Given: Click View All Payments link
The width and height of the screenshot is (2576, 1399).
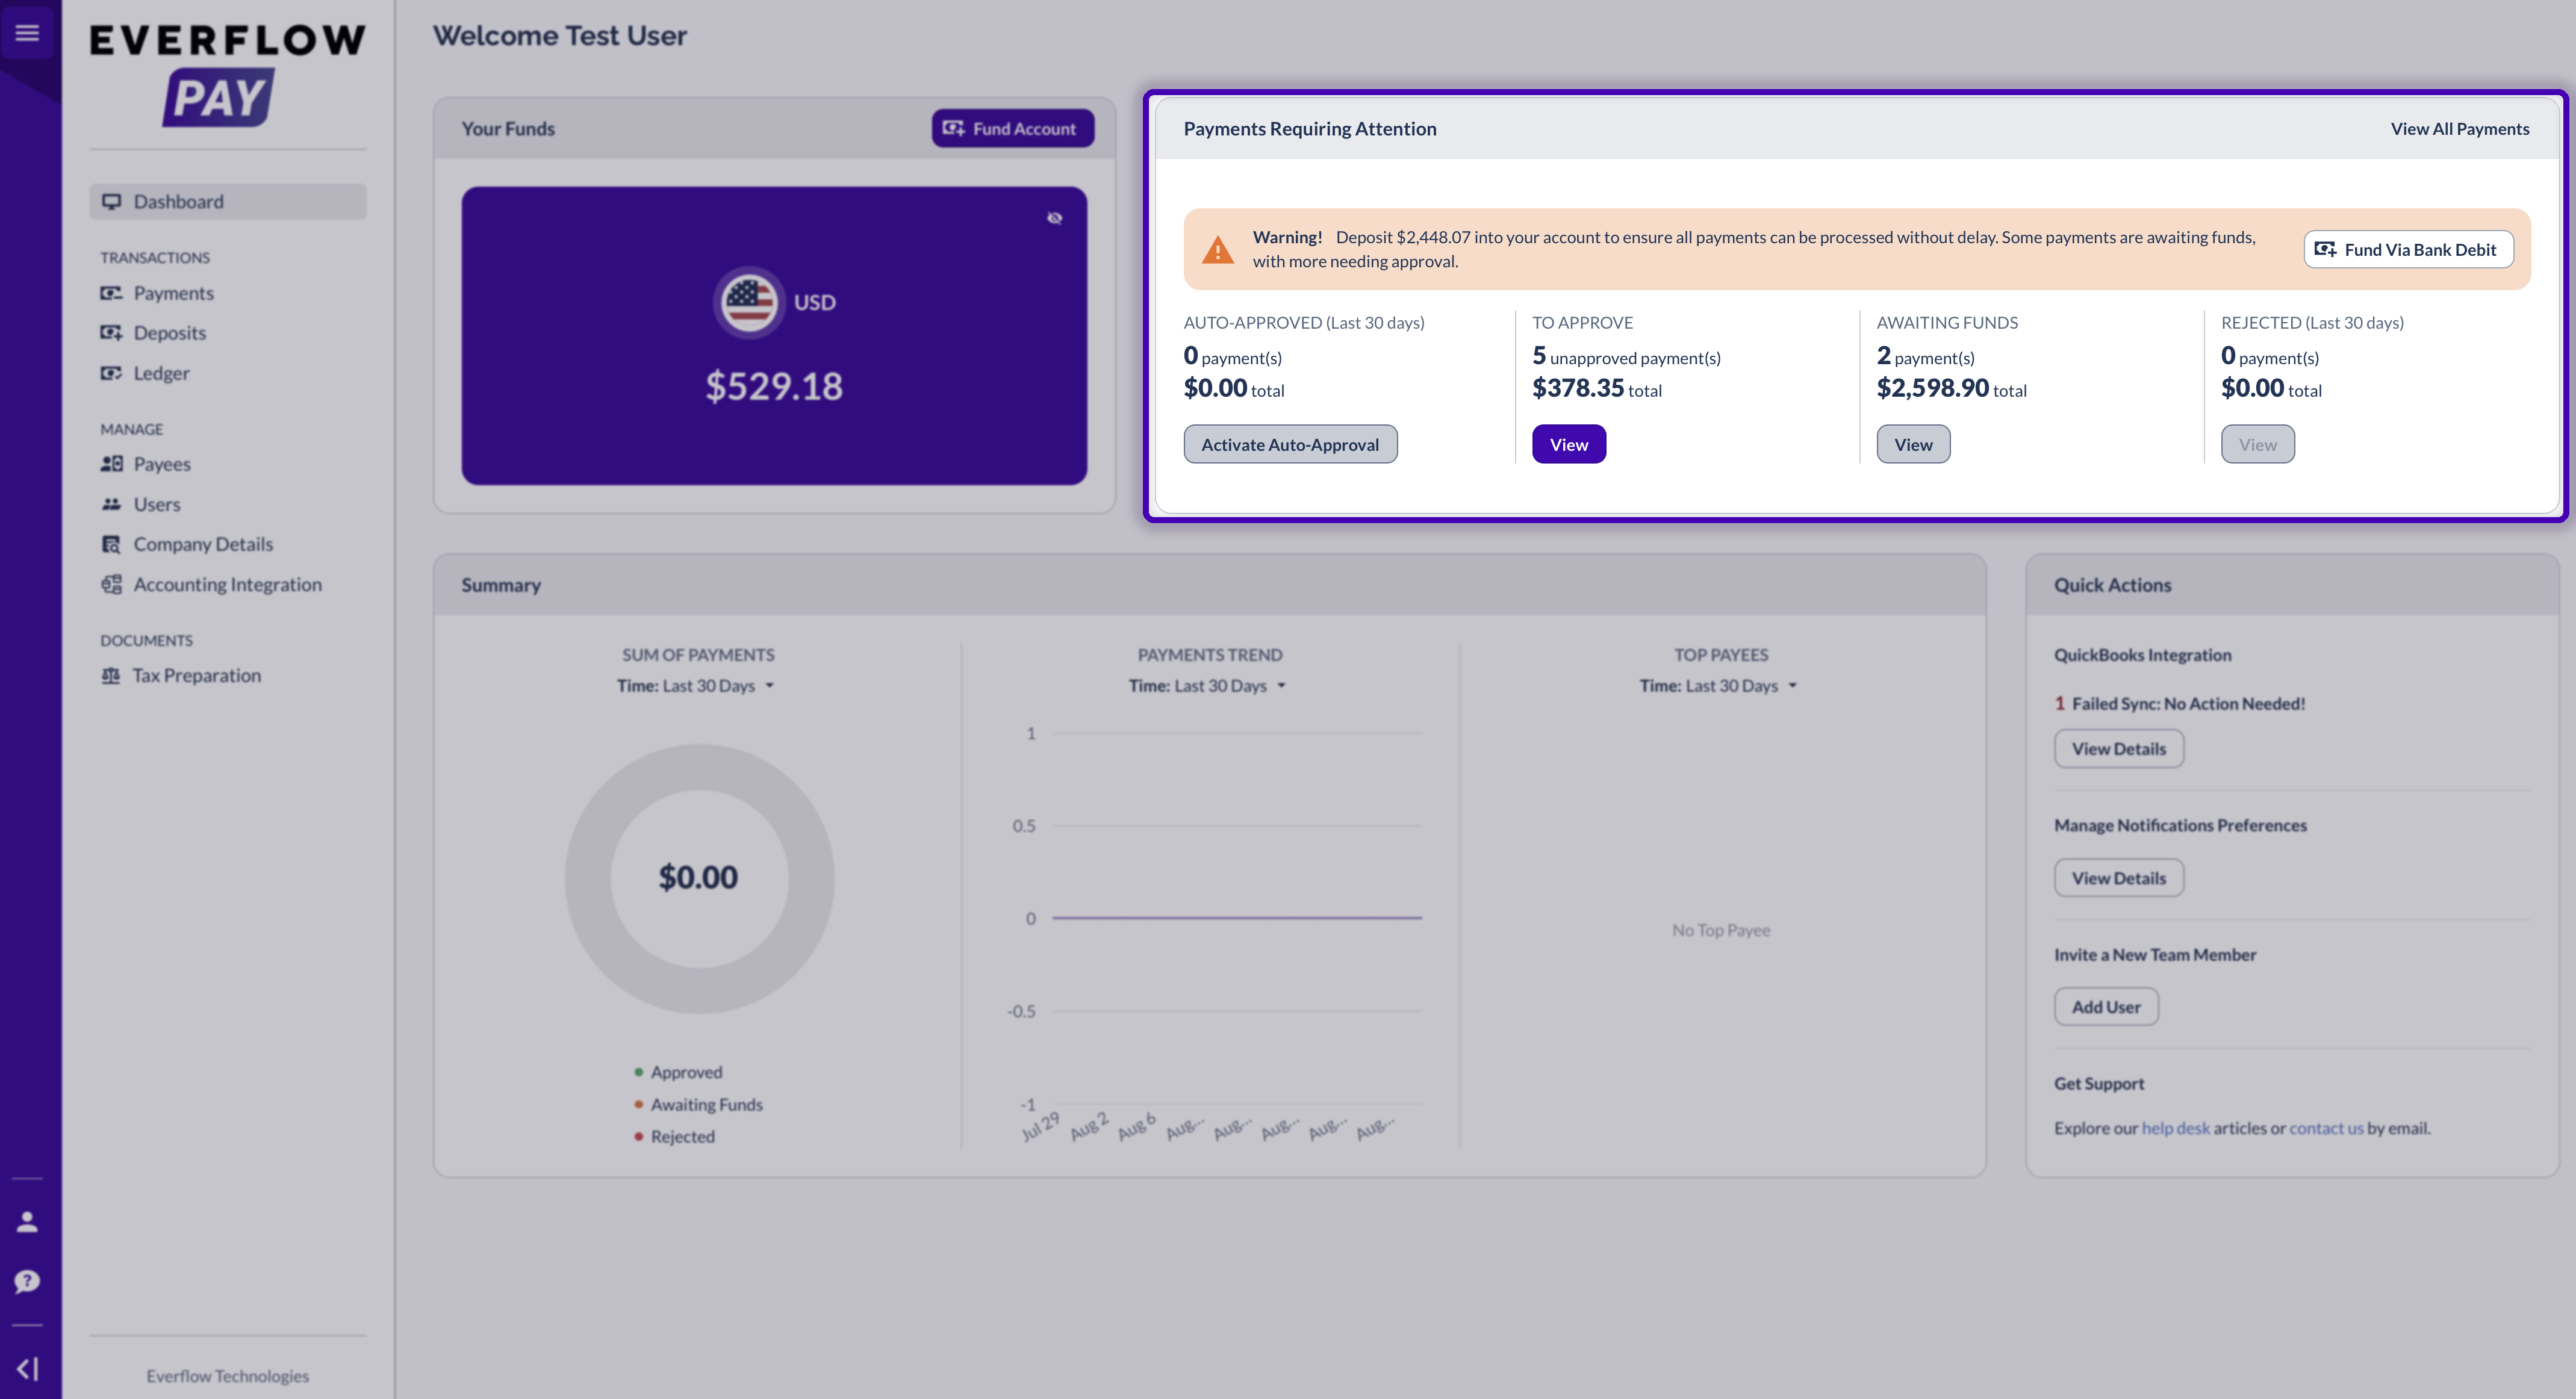Looking at the screenshot, I should point(2460,129).
